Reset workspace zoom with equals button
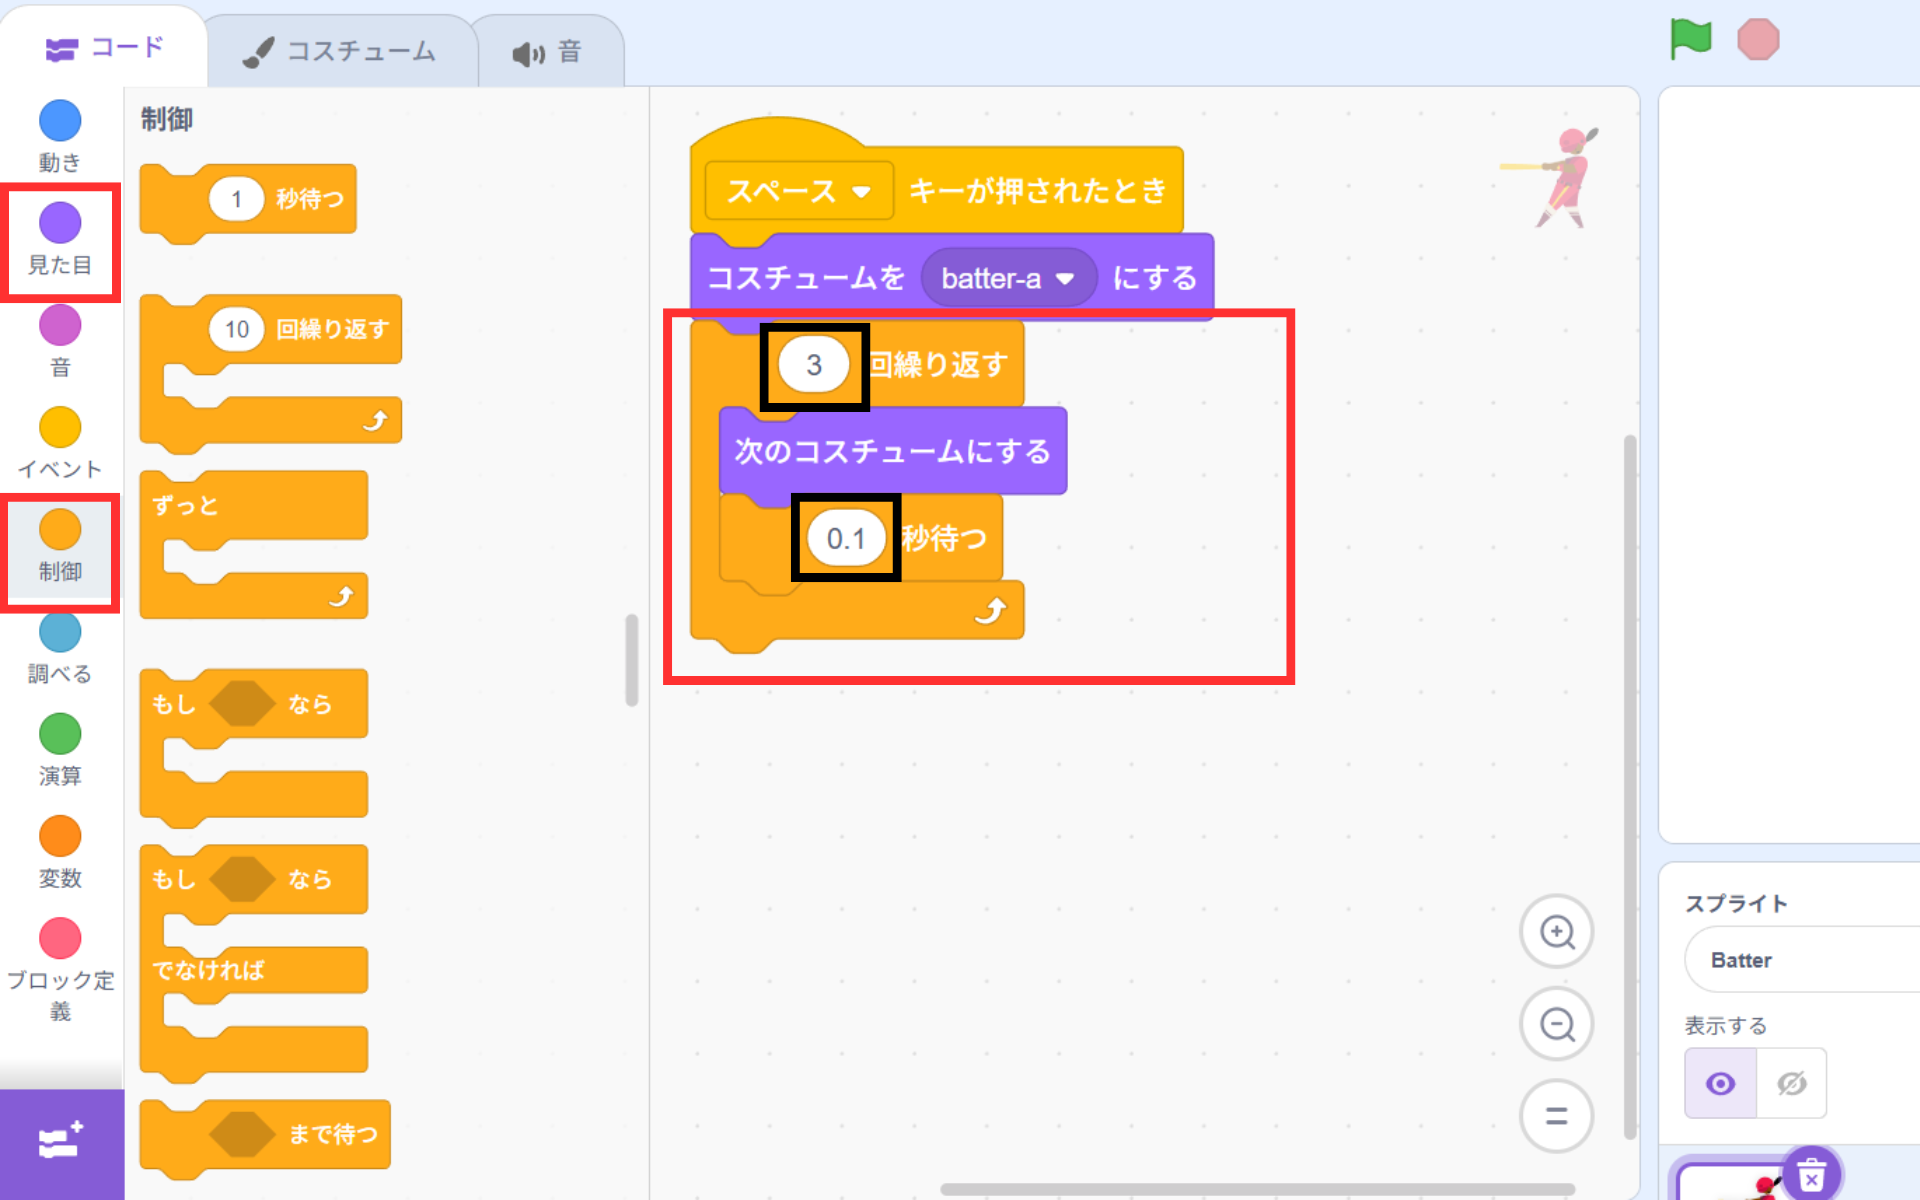Viewport: 1920px width, 1200px height. tap(1557, 1116)
